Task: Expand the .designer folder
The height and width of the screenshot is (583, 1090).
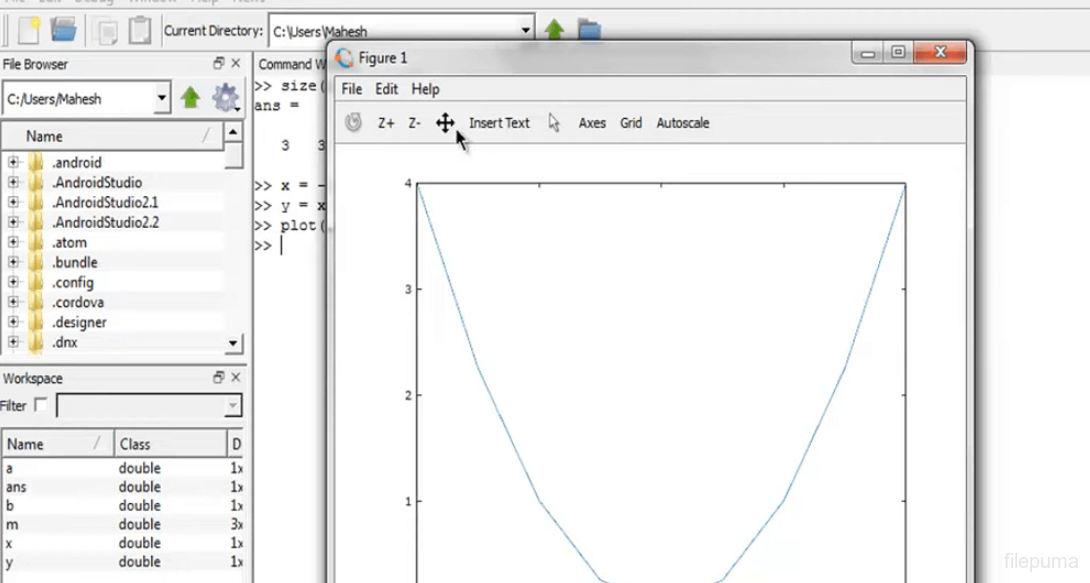Action: pos(13,322)
